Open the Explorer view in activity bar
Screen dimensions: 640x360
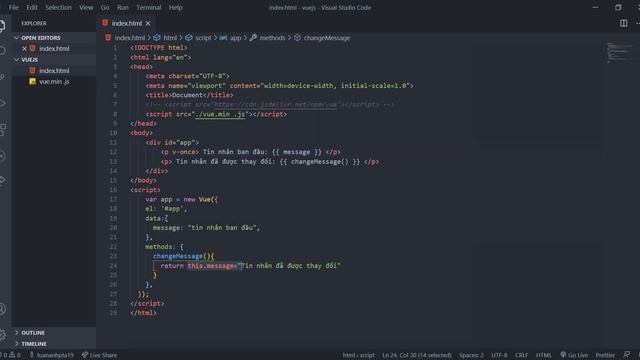click(2, 26)
